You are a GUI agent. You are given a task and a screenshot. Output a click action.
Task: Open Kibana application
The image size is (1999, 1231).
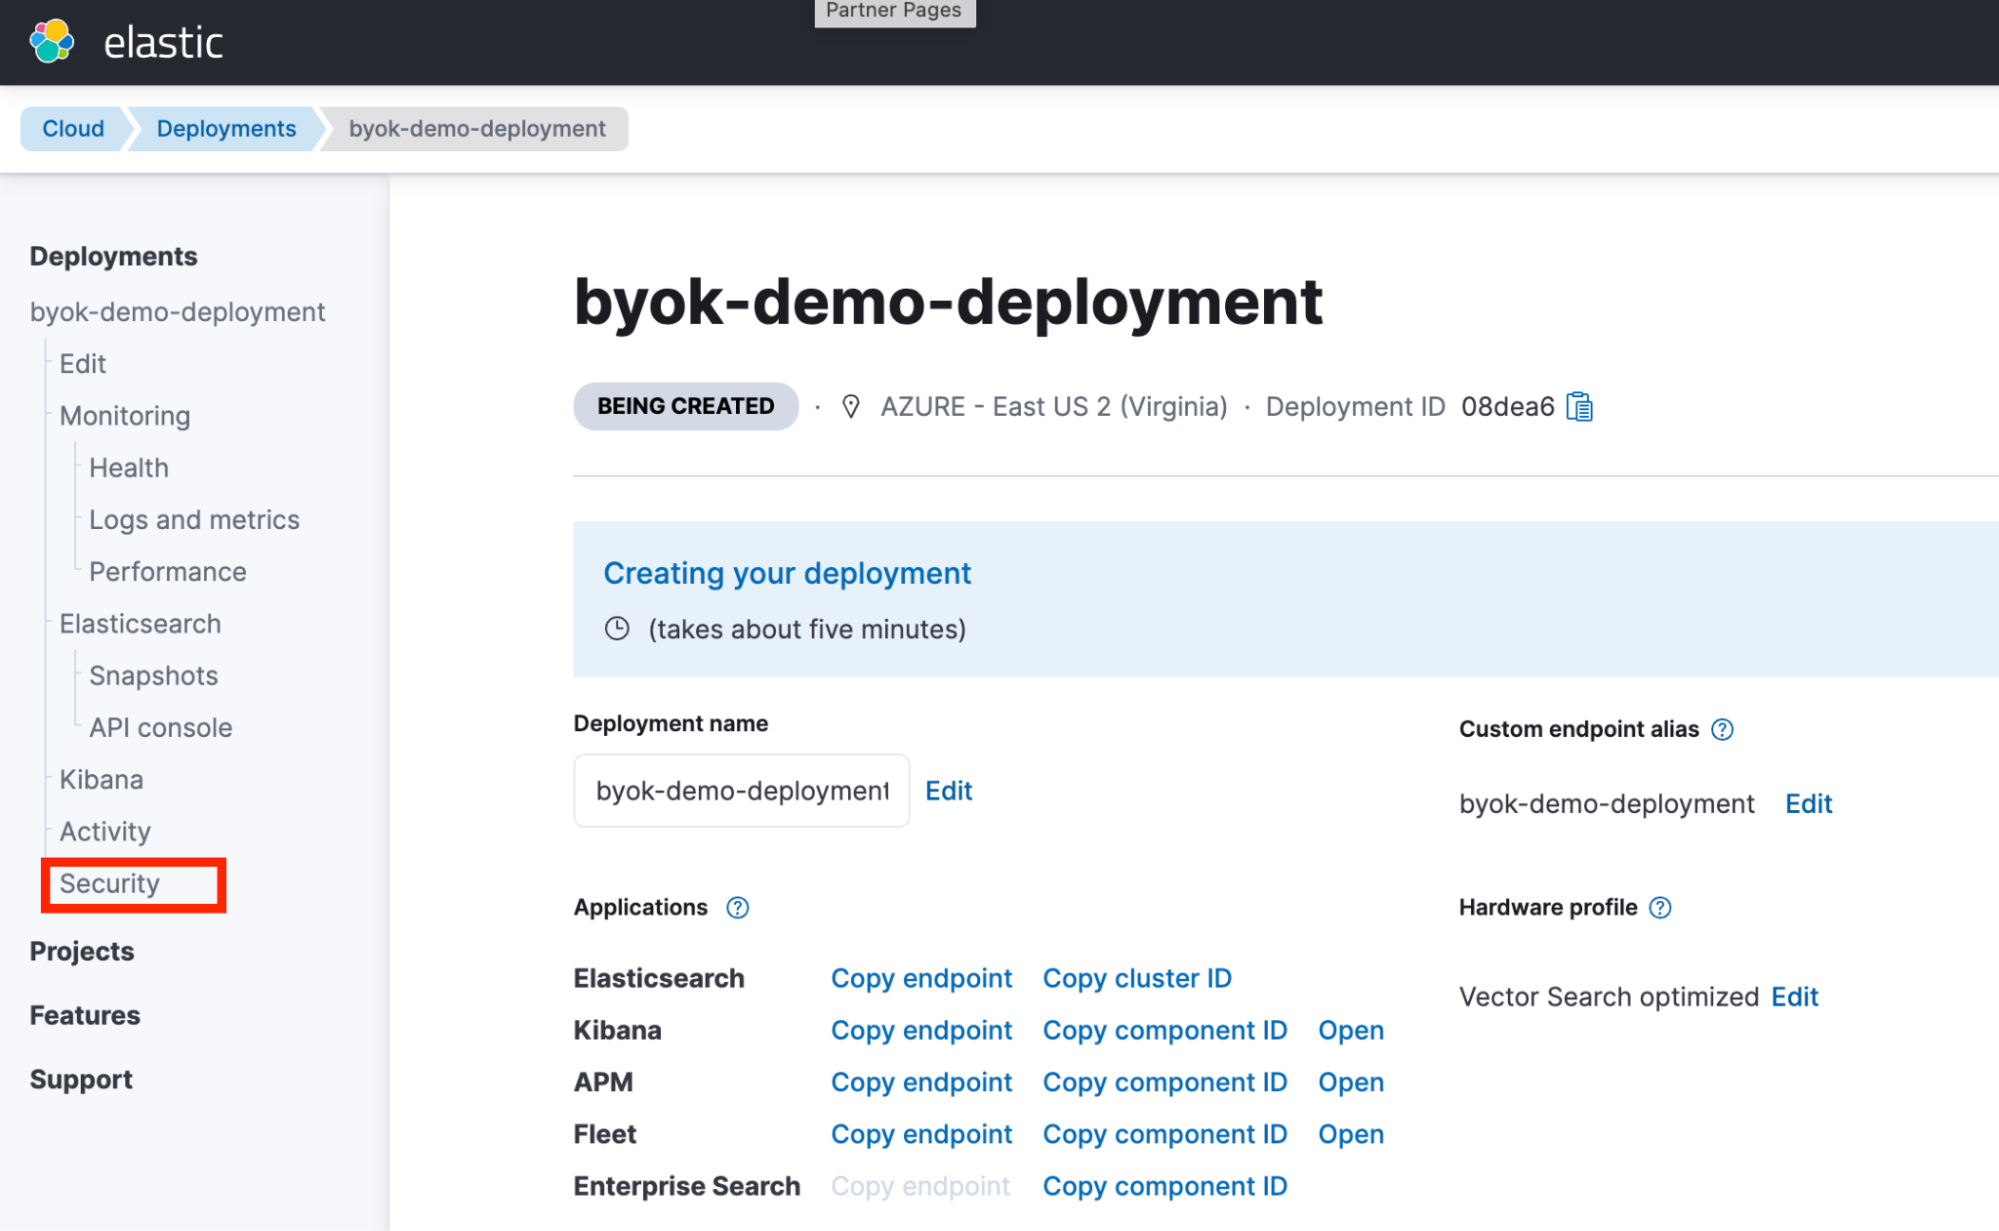tap(1351, 1031)
